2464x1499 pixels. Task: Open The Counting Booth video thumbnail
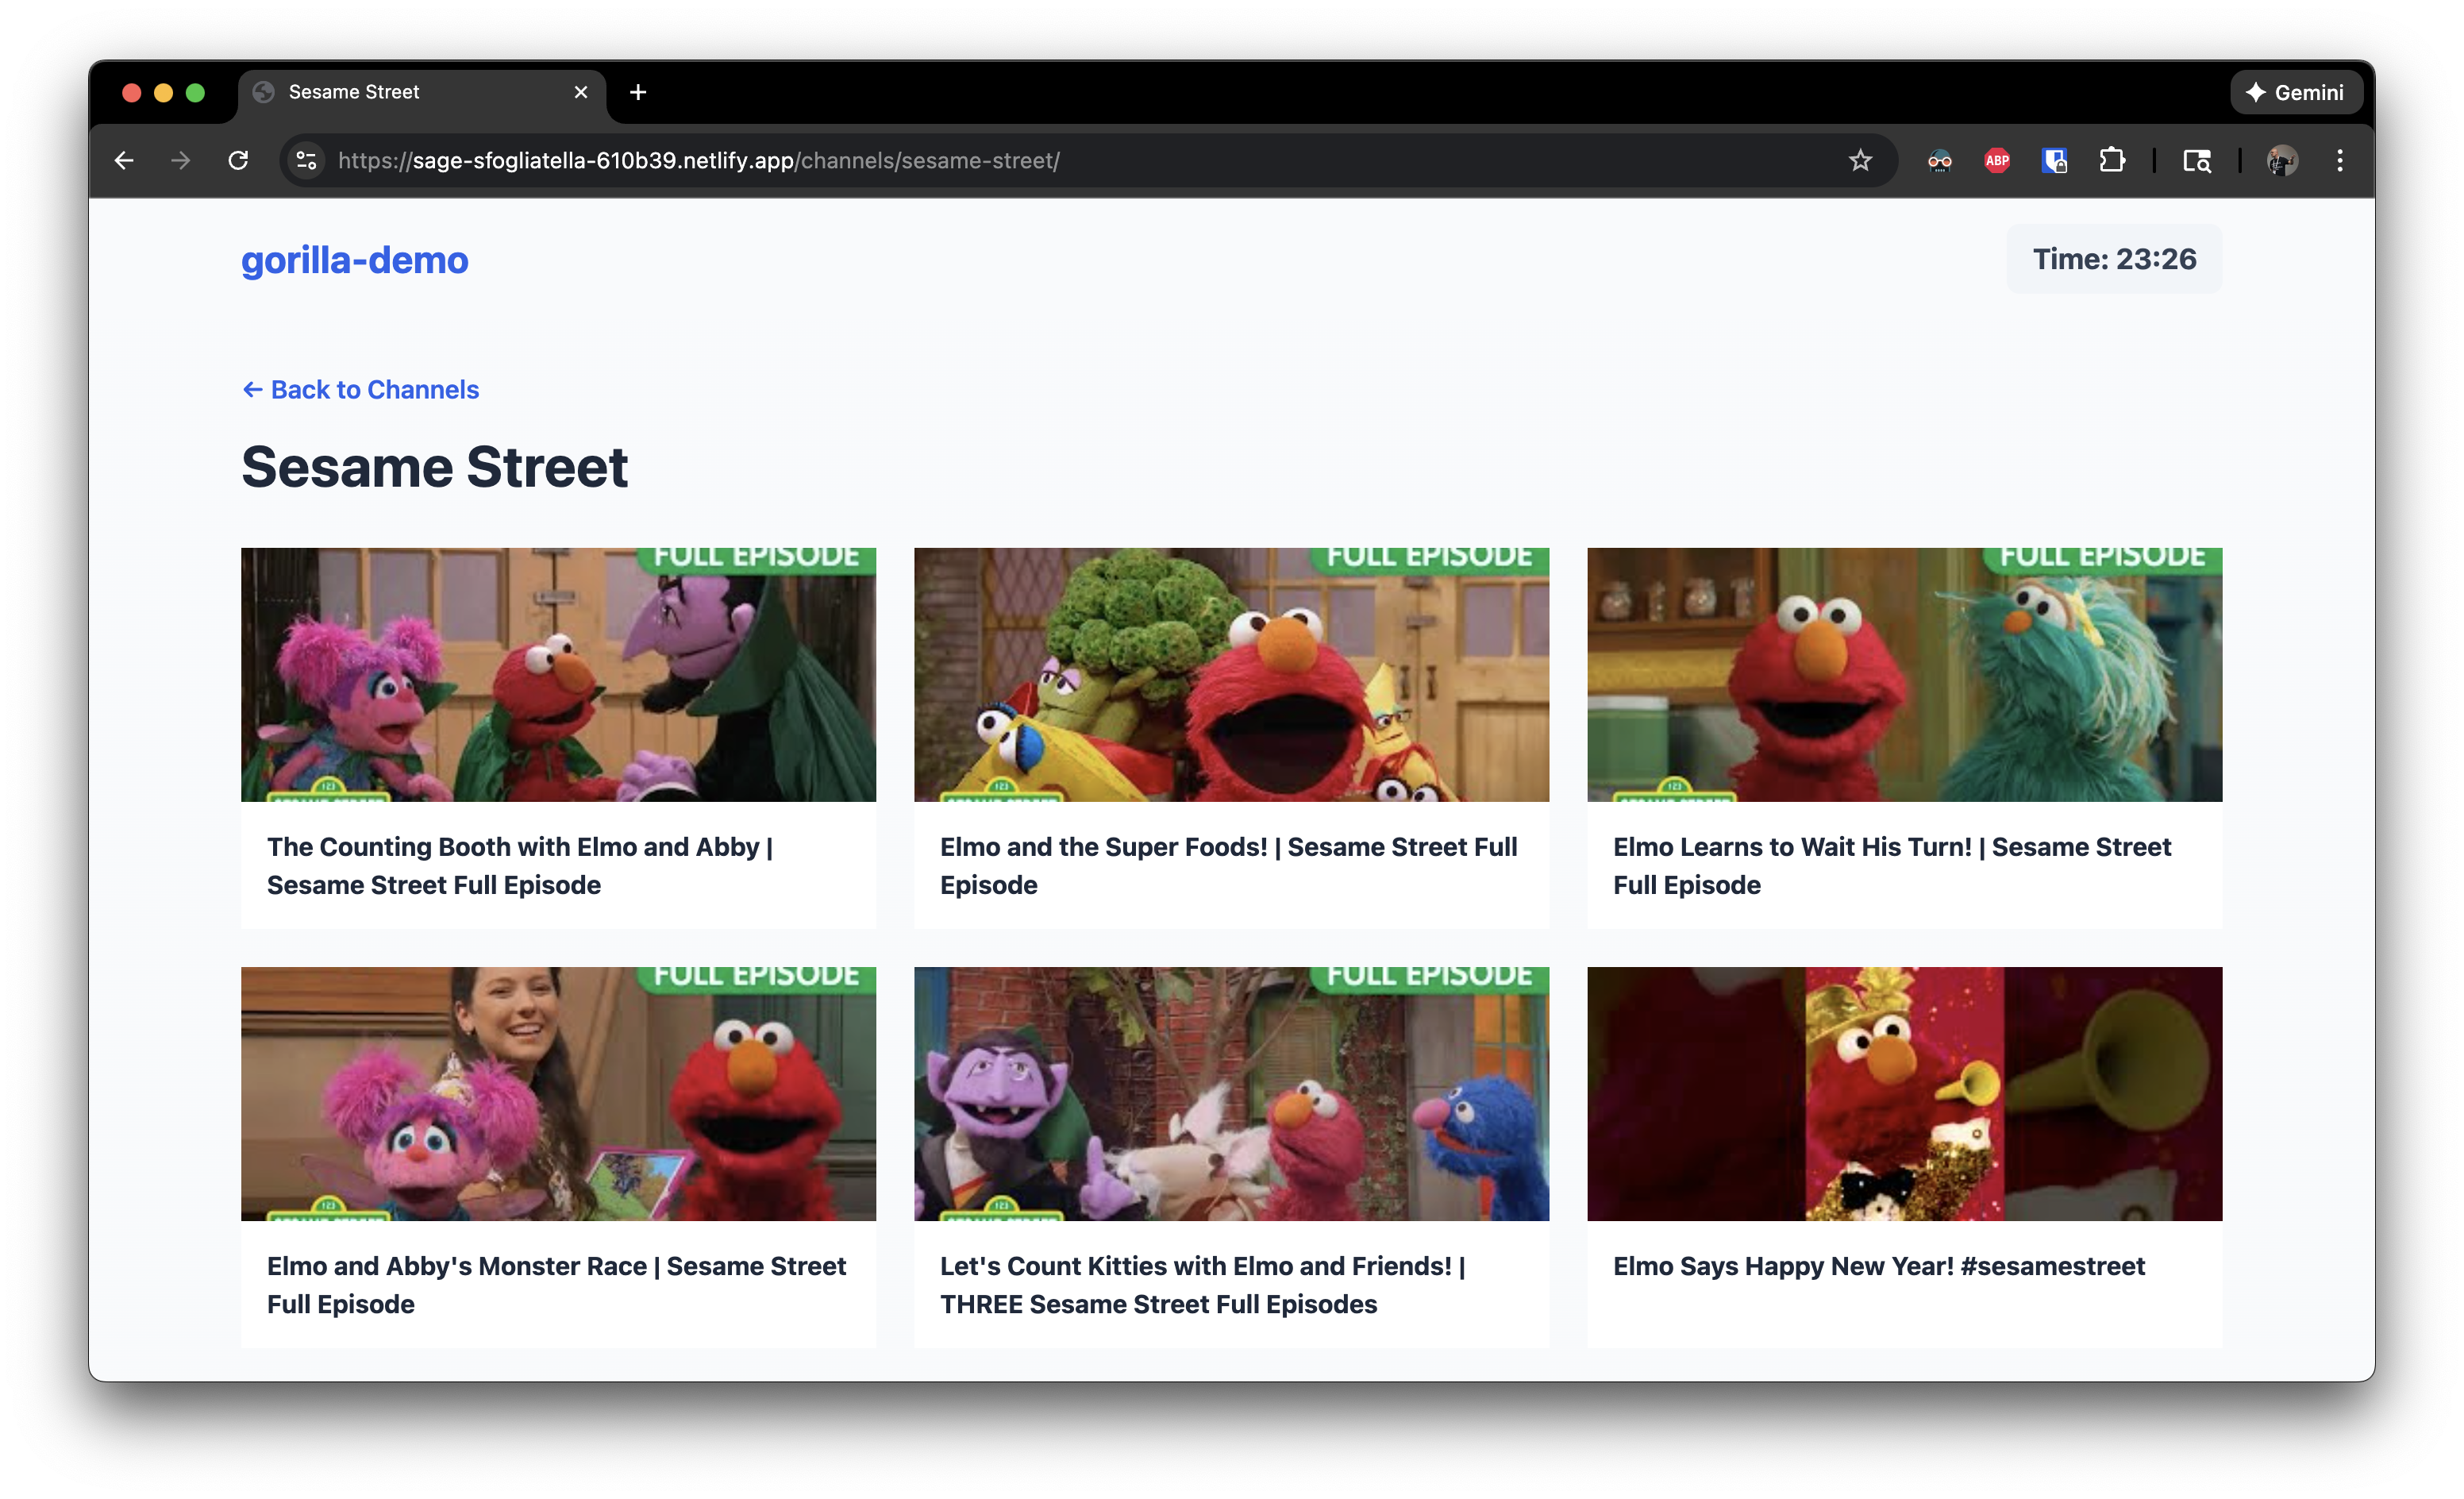(558, 674)
